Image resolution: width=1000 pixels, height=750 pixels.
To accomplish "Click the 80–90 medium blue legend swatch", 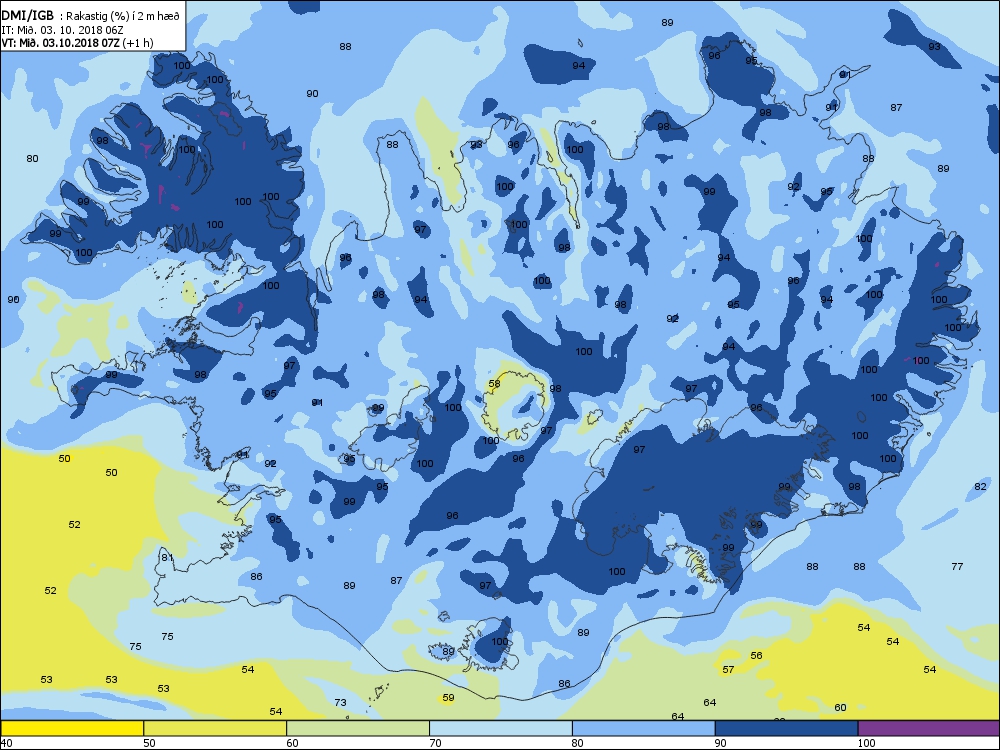I will pyautogui.click(x=643, y=728).
